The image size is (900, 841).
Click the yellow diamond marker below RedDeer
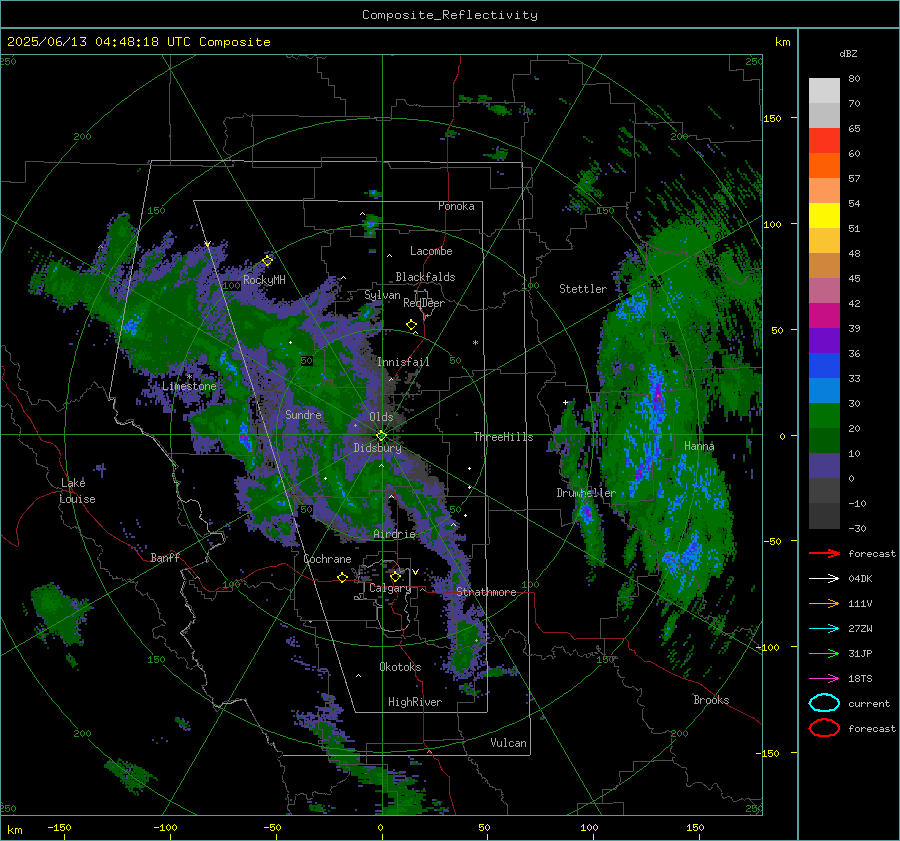(411, 325)
